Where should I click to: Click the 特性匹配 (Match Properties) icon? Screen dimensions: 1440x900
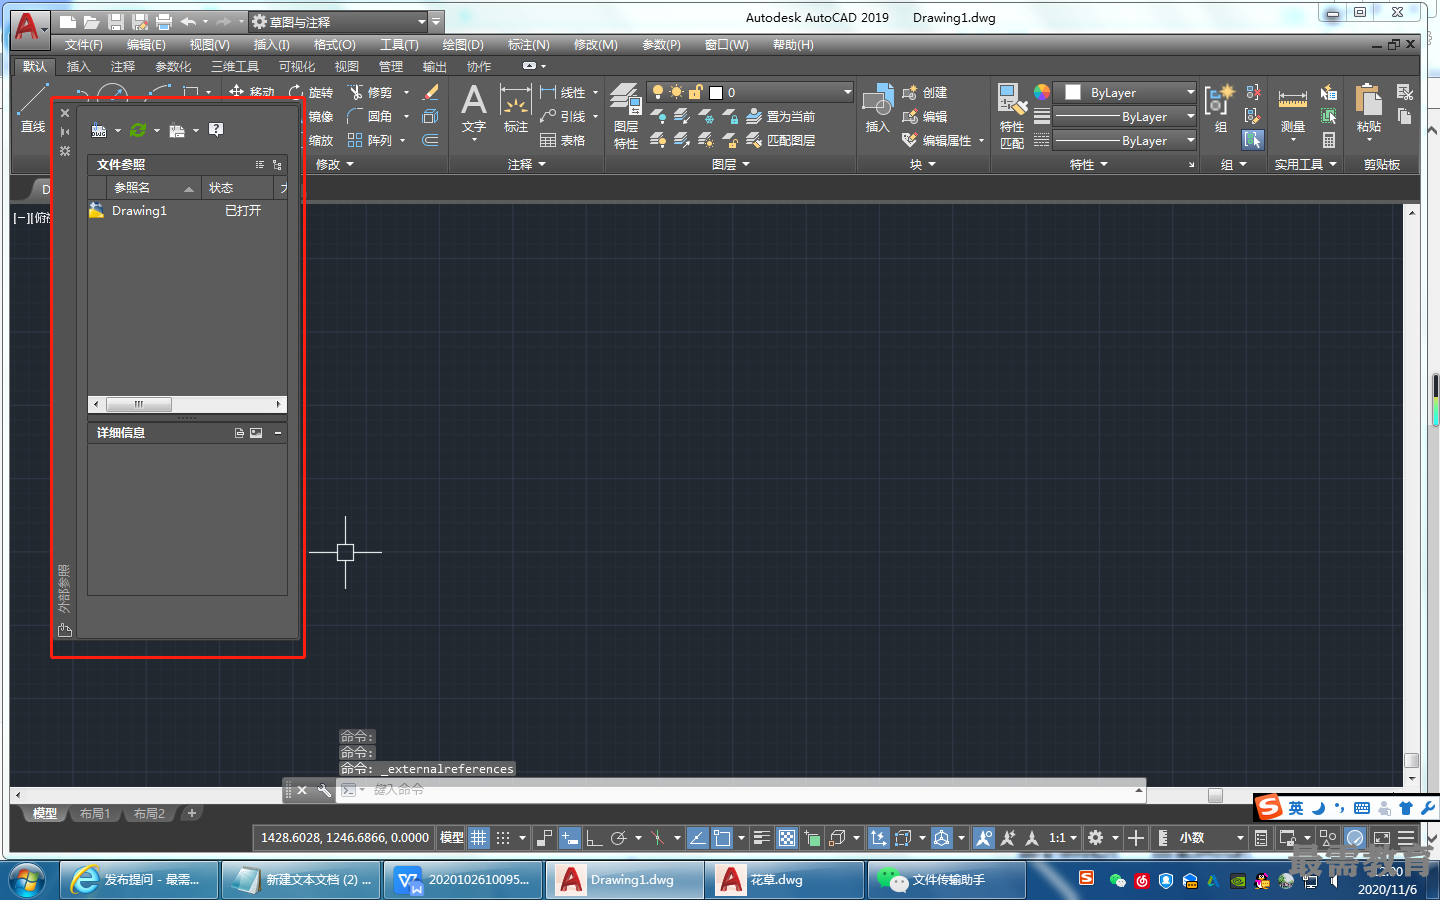1012,117
